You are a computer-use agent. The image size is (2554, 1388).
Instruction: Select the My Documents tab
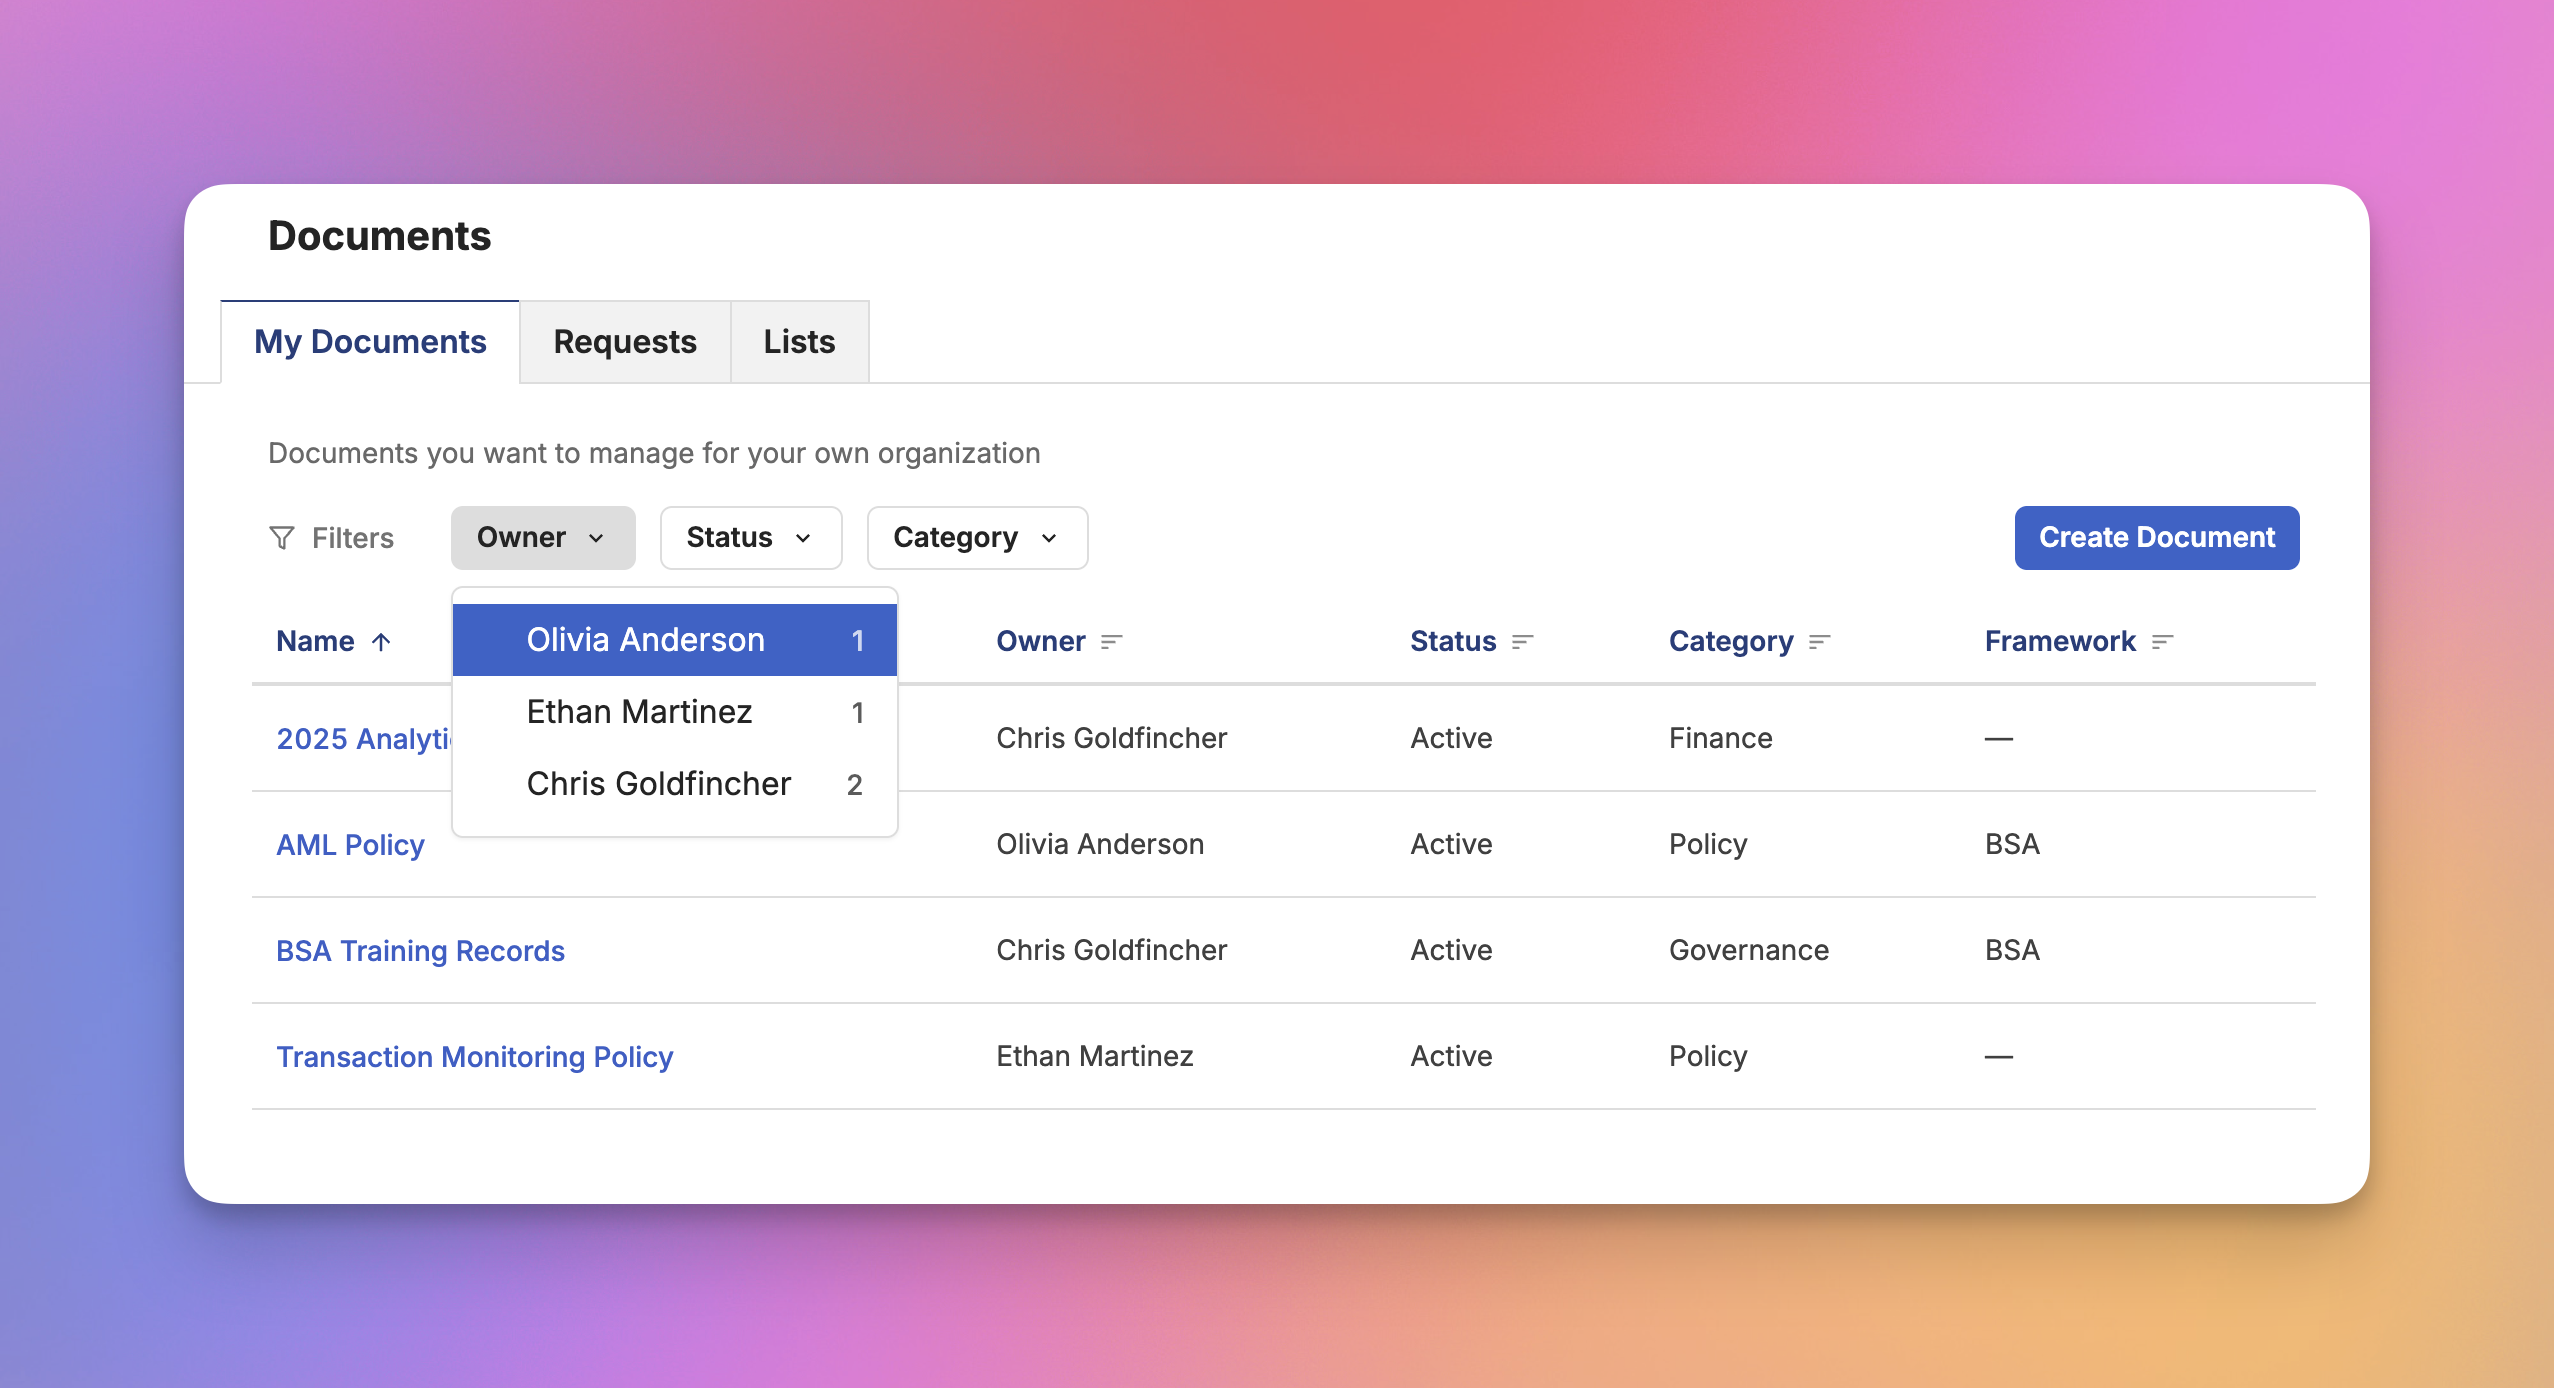click(370, 342)
